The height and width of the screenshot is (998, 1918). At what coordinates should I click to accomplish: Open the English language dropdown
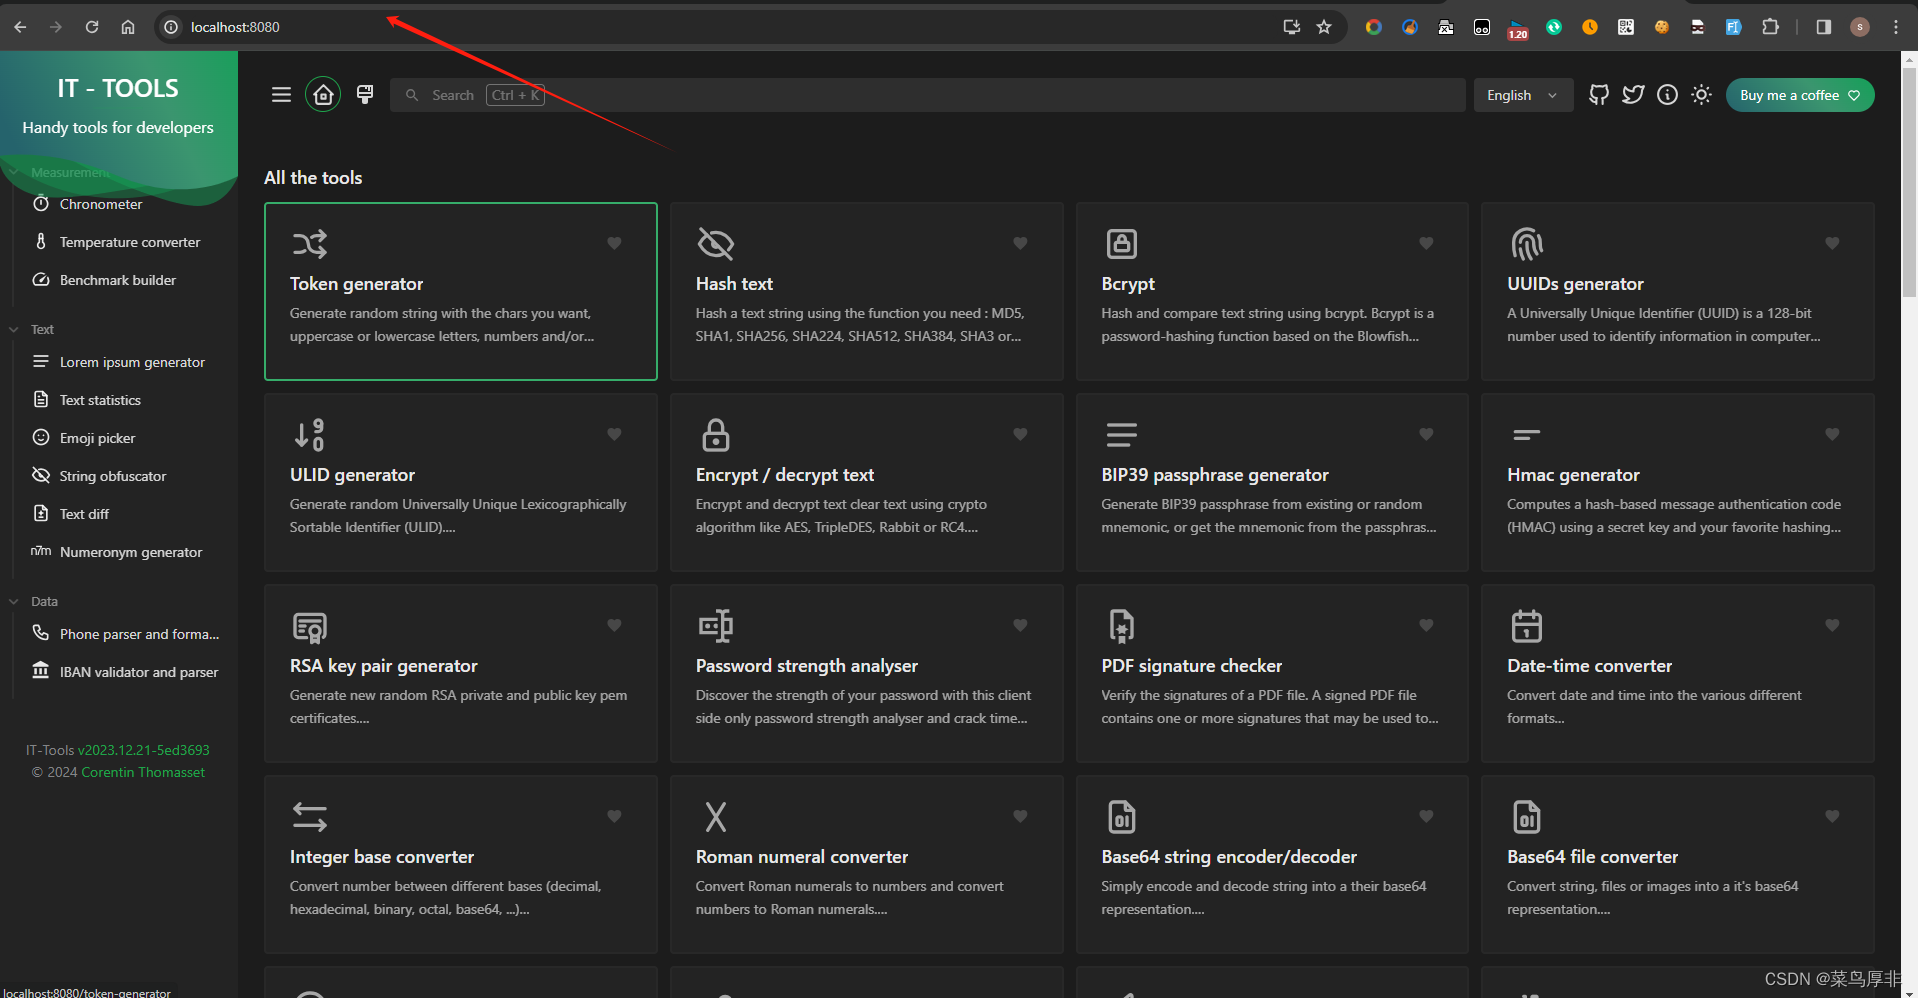click(x=1521, y=94)
